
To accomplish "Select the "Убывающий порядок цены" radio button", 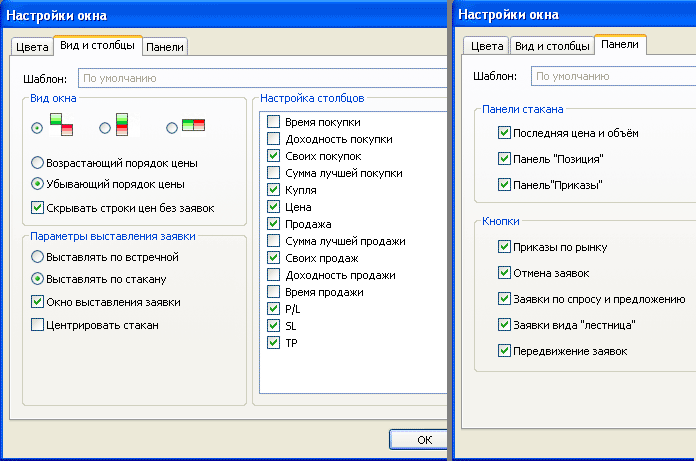I will pyautogui.click(x=38, y=184).
